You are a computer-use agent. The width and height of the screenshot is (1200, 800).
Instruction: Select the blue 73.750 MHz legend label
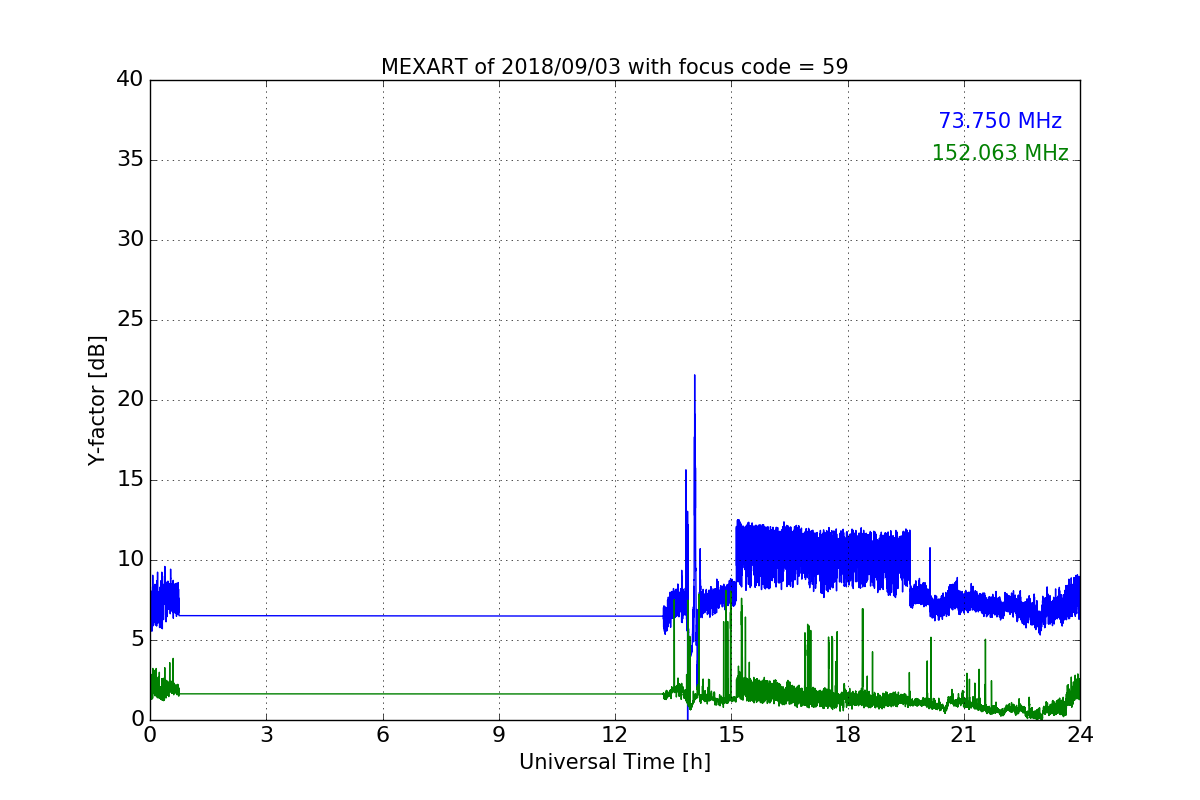[1000, 121]
